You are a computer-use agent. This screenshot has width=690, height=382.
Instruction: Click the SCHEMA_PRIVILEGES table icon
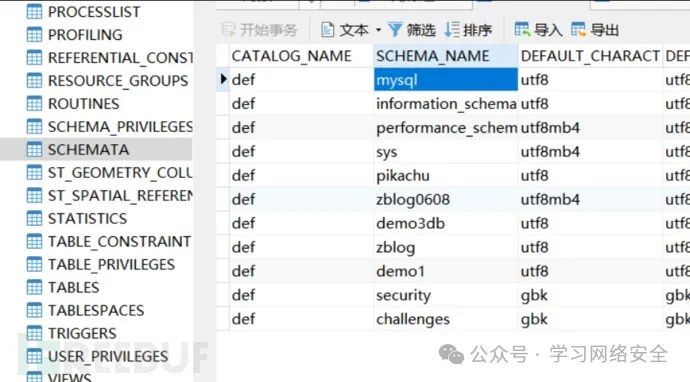[x=34, y=126]
